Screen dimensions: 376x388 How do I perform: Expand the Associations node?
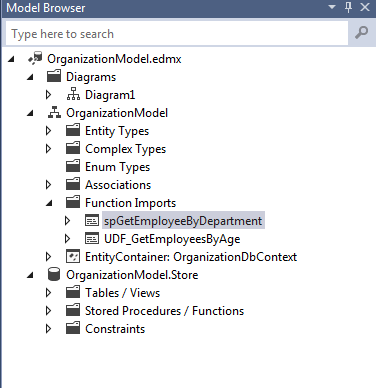click(49, 185)
